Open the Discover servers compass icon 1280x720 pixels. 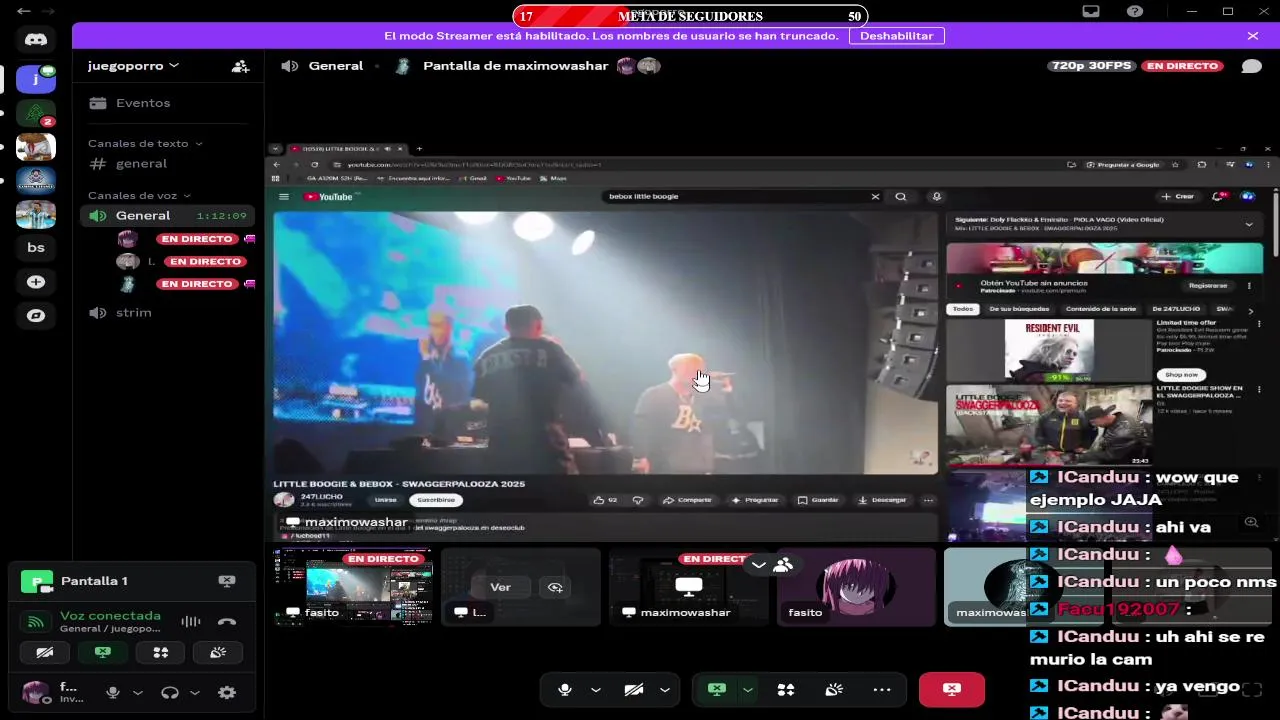(36, 315)
